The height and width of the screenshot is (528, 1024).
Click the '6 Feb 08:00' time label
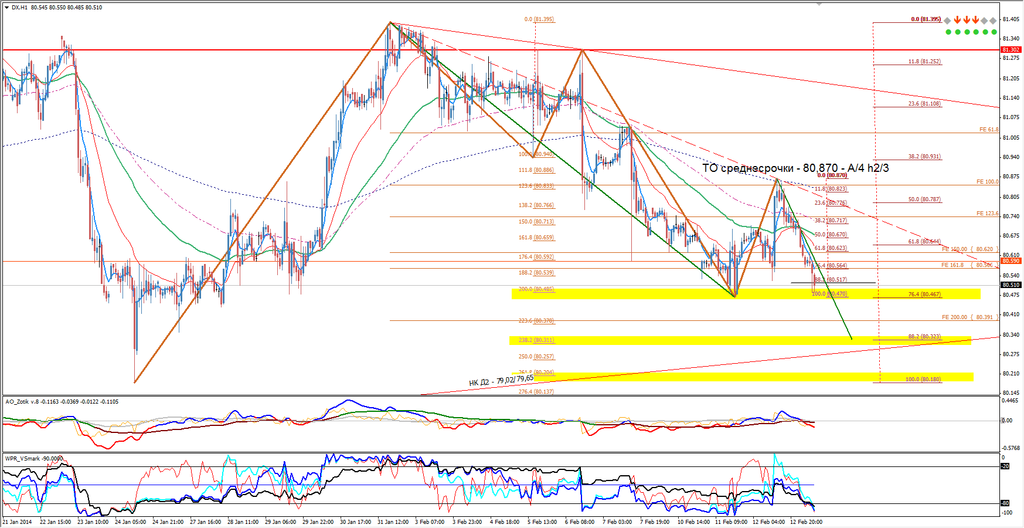click(581, 522)
